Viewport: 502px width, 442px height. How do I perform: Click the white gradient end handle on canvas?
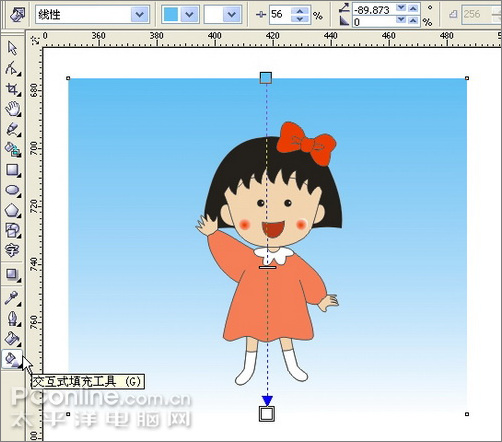click(x=267, y=414)
